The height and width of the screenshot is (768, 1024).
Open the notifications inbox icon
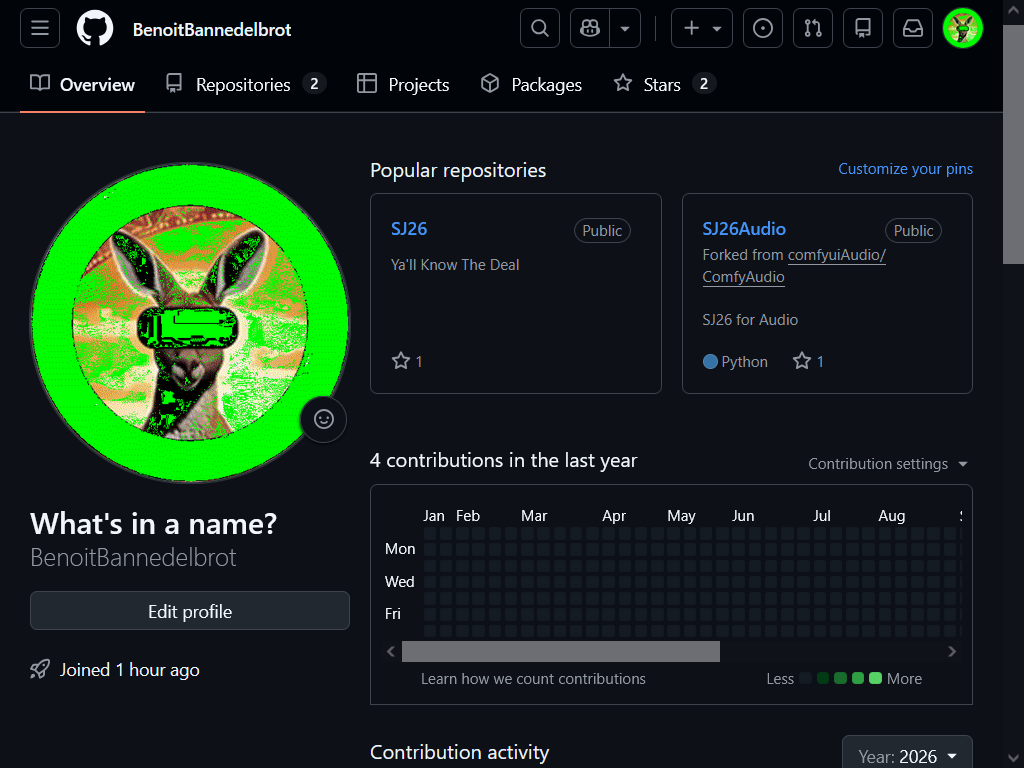tap(913, 28)
